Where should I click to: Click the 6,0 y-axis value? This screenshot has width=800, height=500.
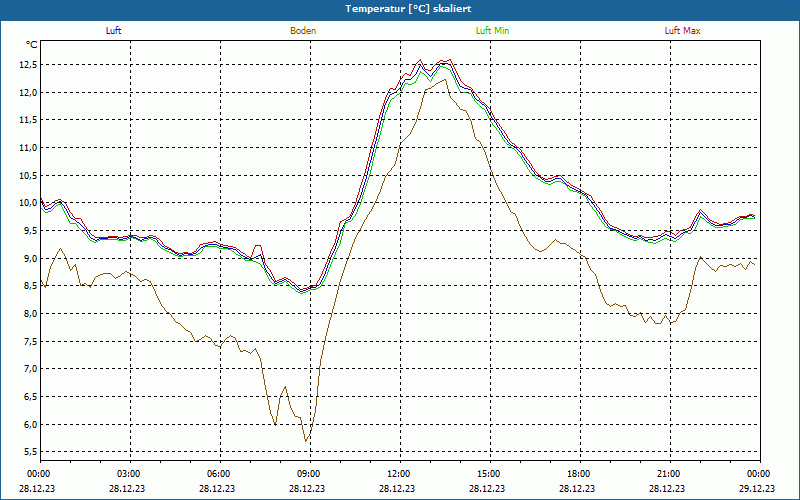coord(30,424)
